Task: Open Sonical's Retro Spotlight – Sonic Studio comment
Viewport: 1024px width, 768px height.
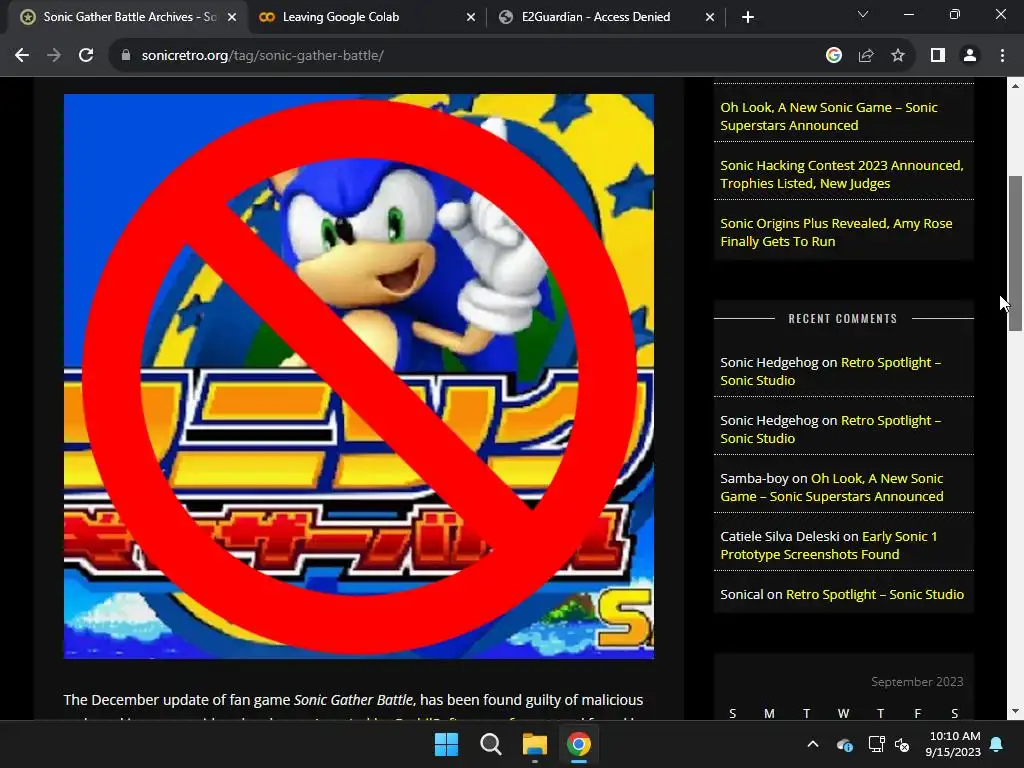Action: [x=874, y=594]
